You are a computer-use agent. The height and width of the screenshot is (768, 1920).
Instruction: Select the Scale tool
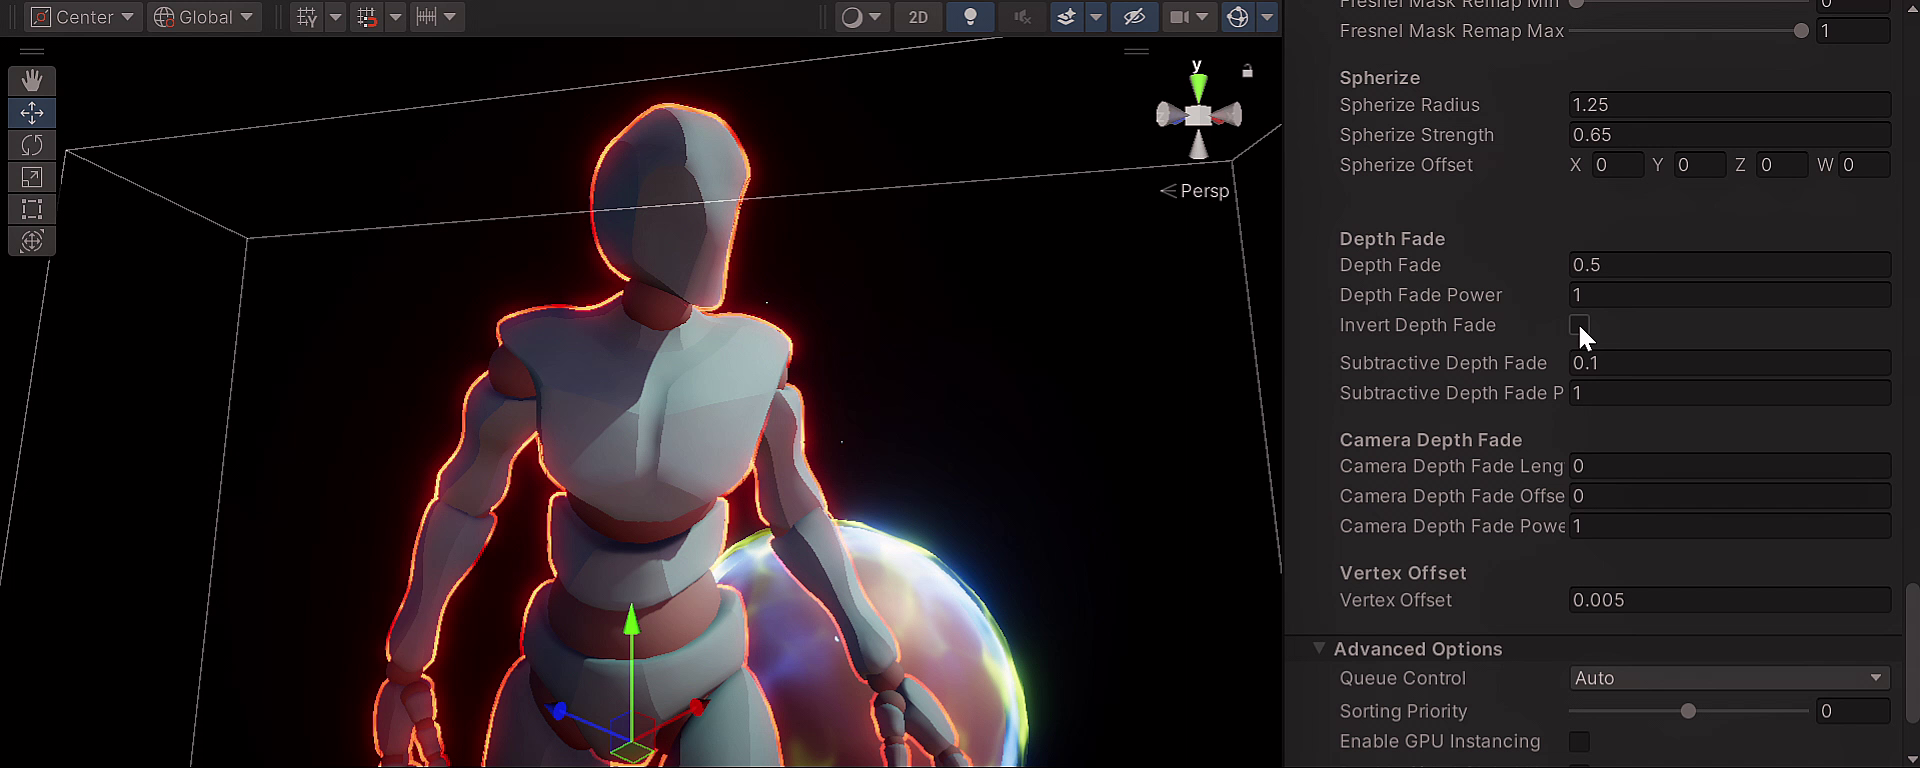pyautogui.click(x=32, y=177)
